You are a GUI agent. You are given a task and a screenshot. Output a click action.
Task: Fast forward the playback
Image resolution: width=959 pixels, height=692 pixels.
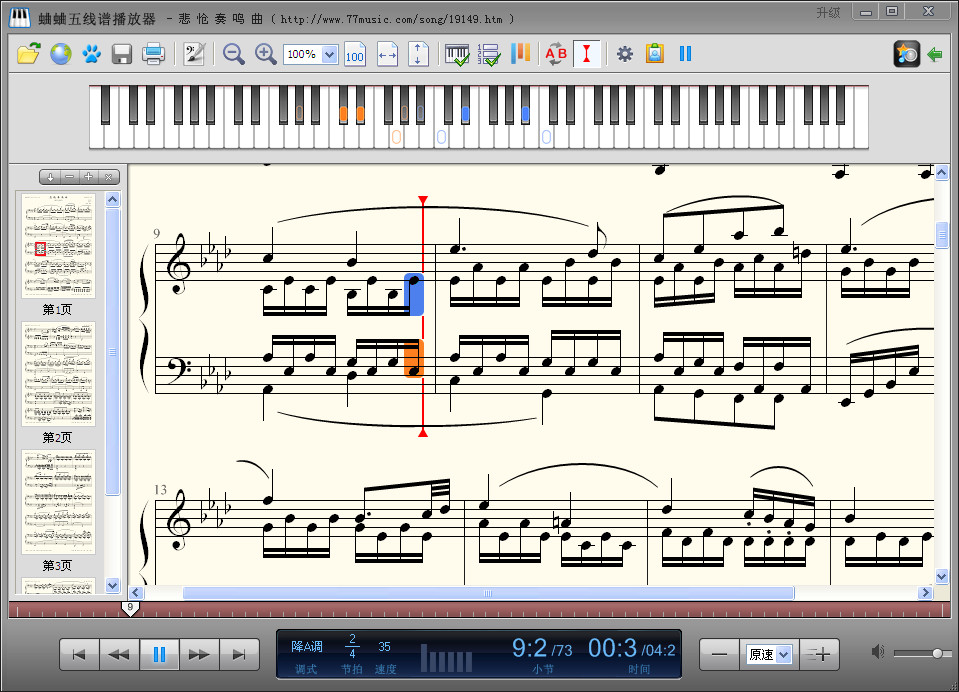pyautogui.click(x=199, y=655)
